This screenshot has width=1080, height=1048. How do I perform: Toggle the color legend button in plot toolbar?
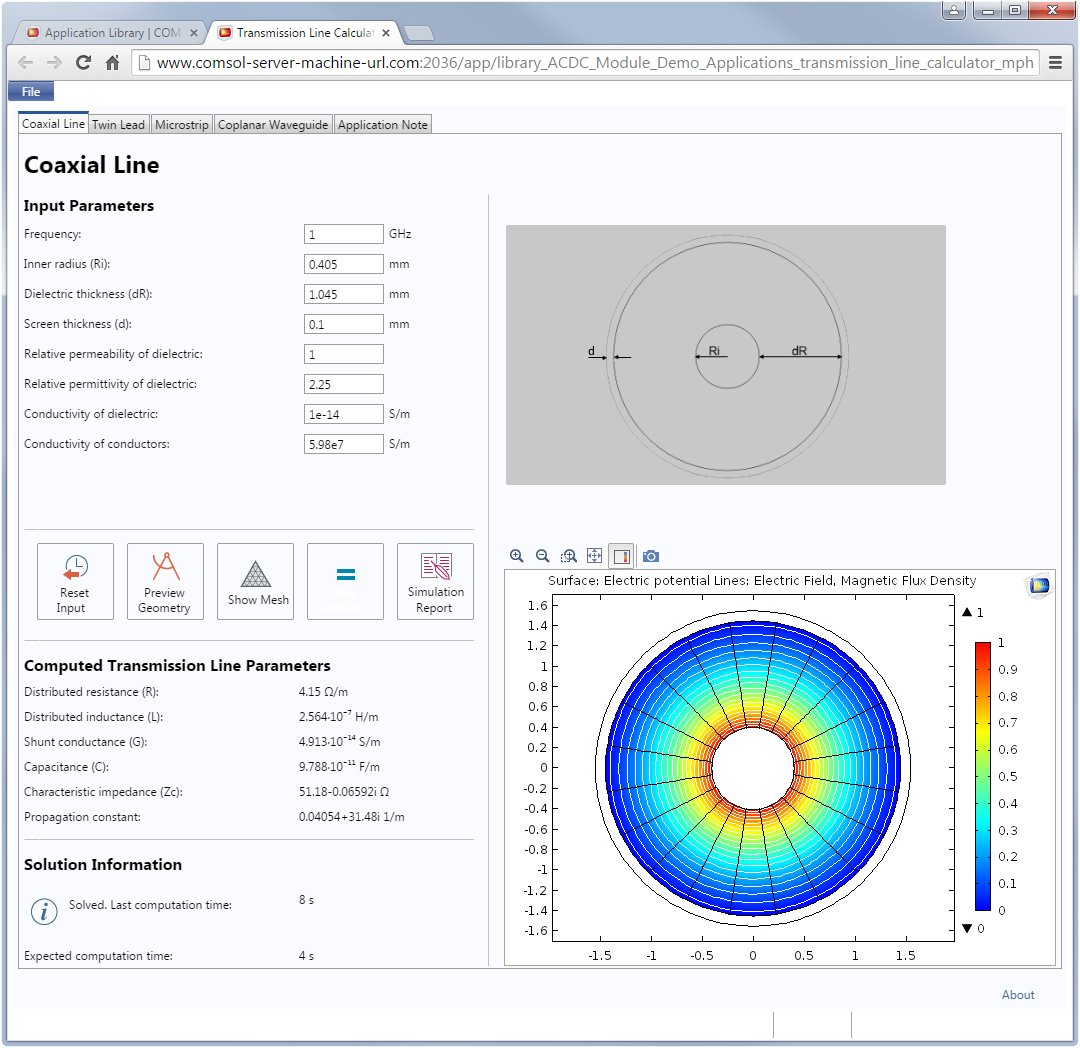click(621, 556)
